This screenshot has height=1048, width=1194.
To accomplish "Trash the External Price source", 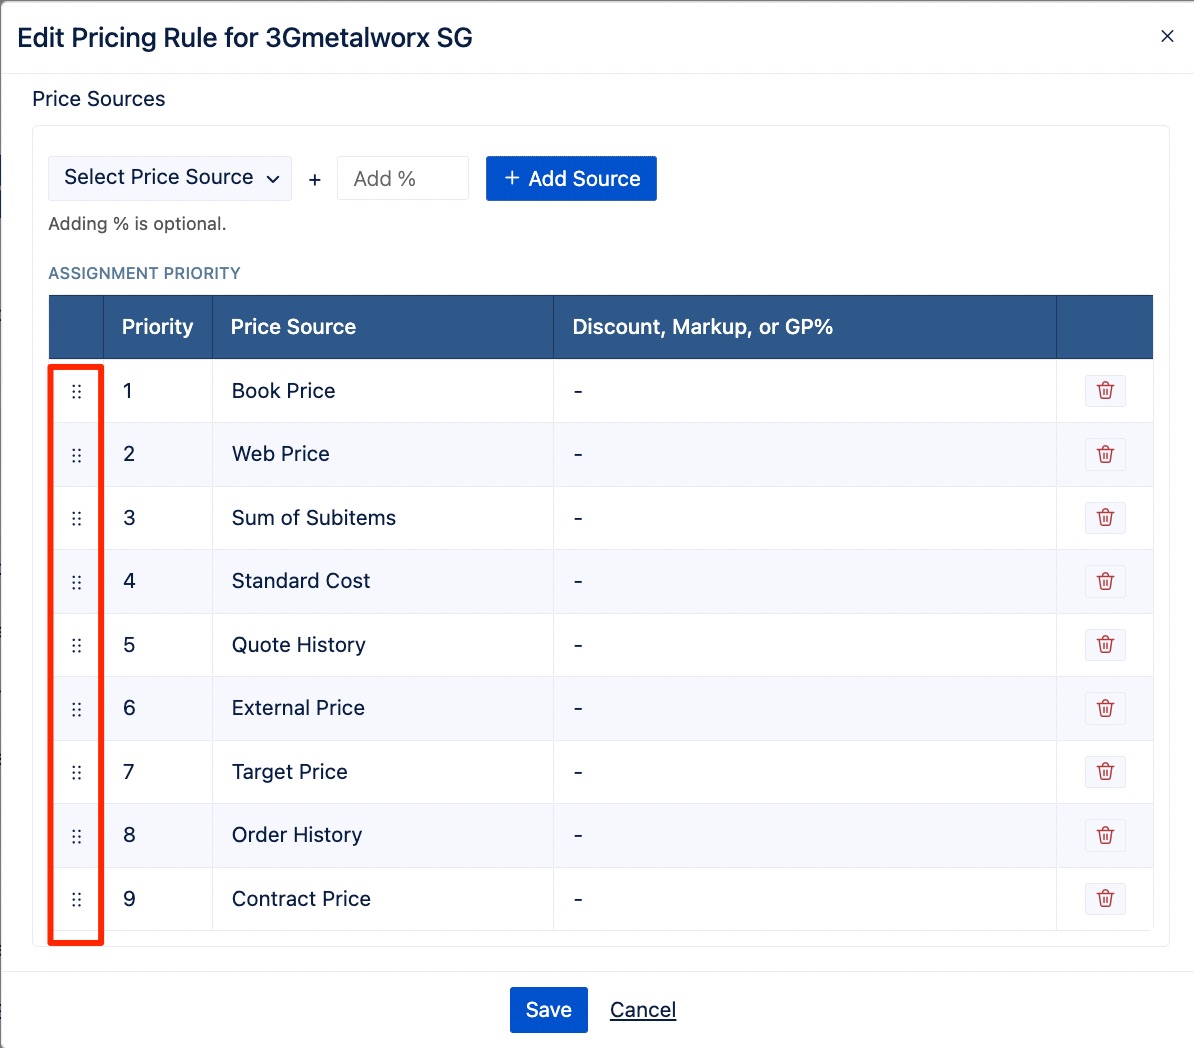I will coord(1105,708).
